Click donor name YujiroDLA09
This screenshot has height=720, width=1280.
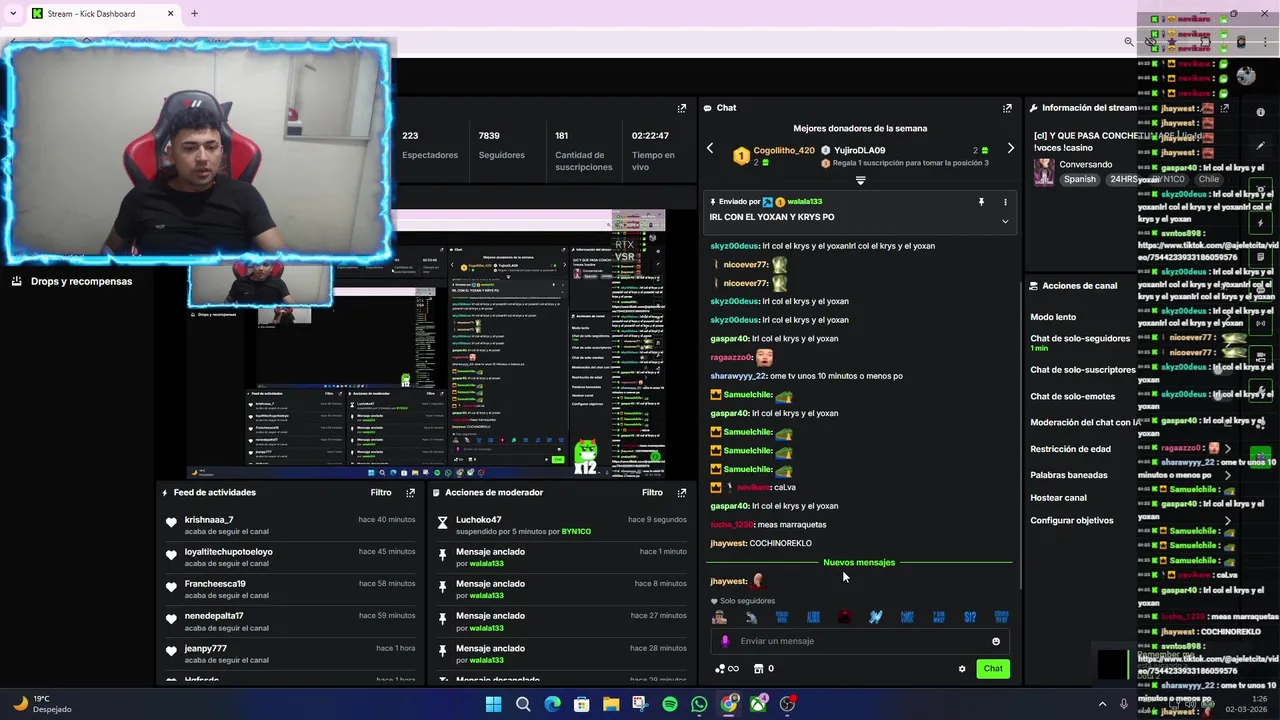(860, 151)
